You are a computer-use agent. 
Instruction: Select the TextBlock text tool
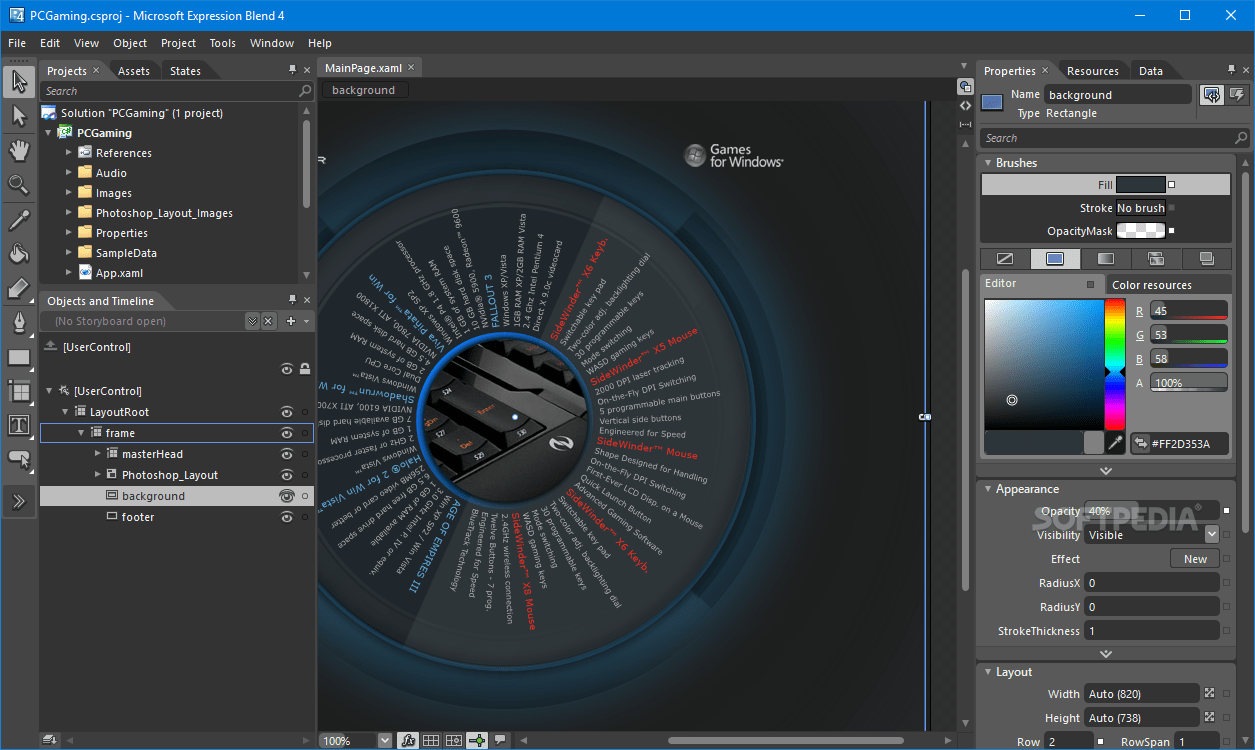tap(18, 425)
